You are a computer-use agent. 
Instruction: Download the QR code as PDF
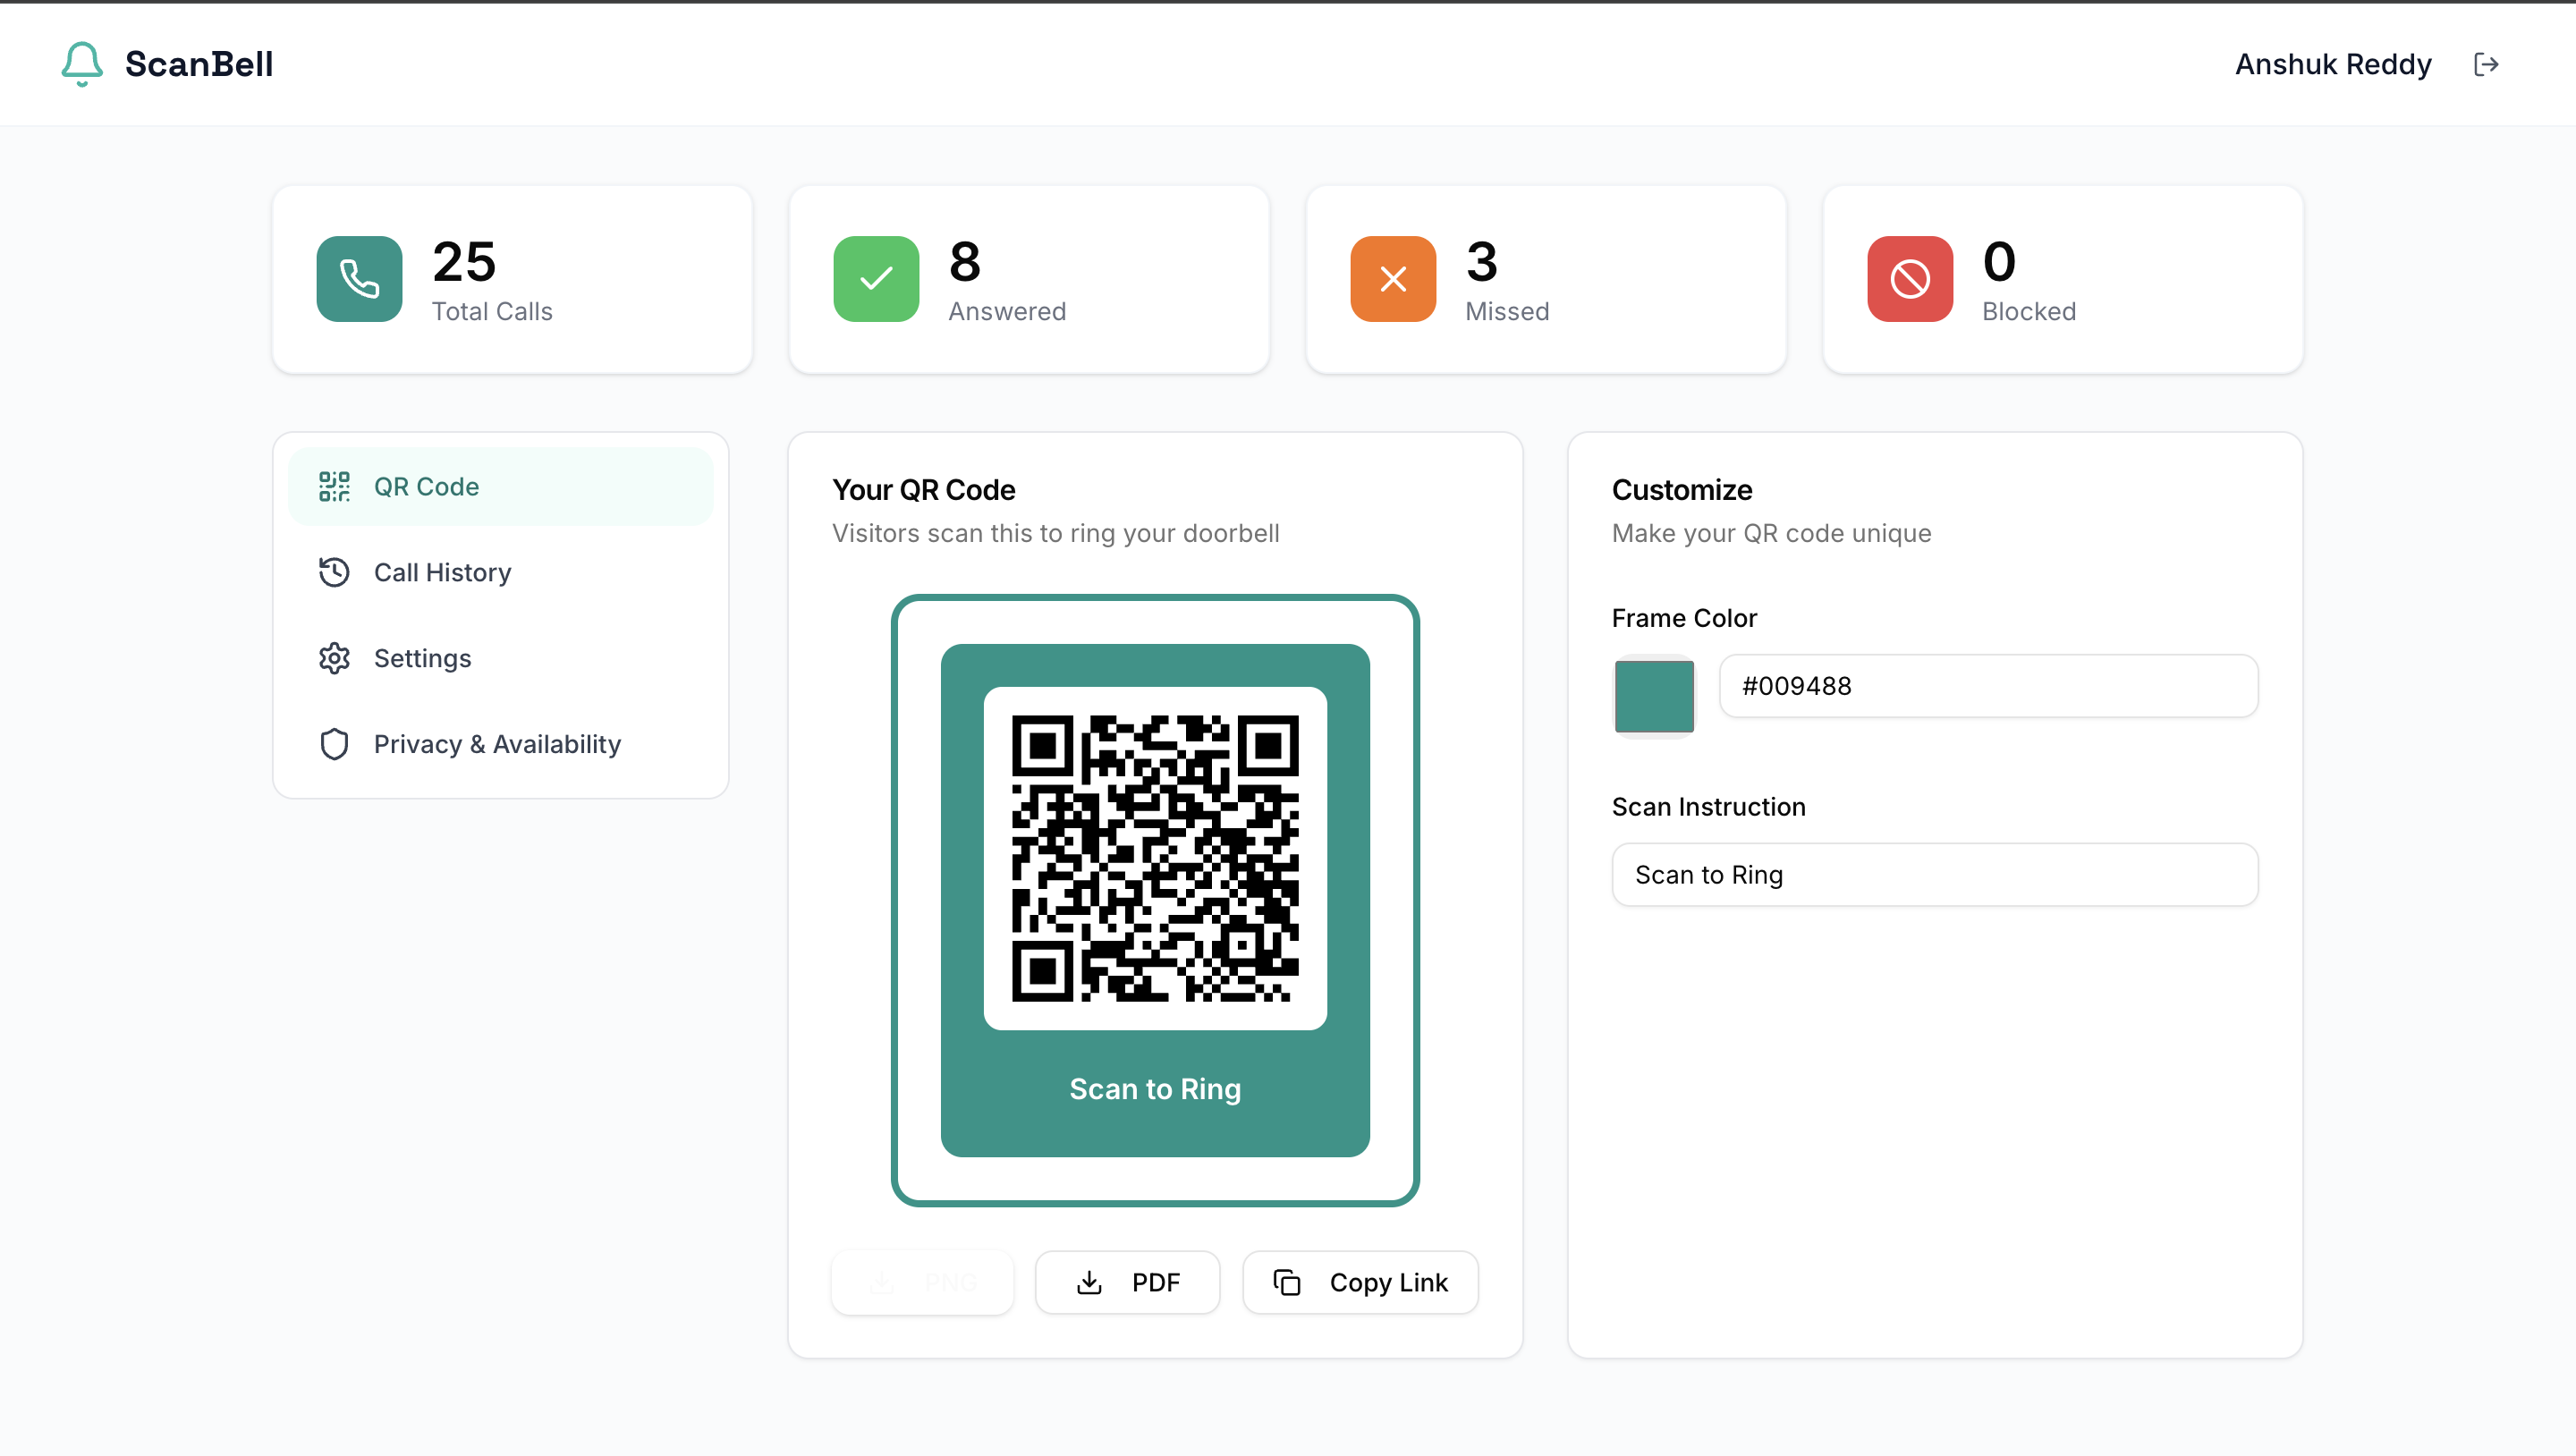click(1127, 1282)
